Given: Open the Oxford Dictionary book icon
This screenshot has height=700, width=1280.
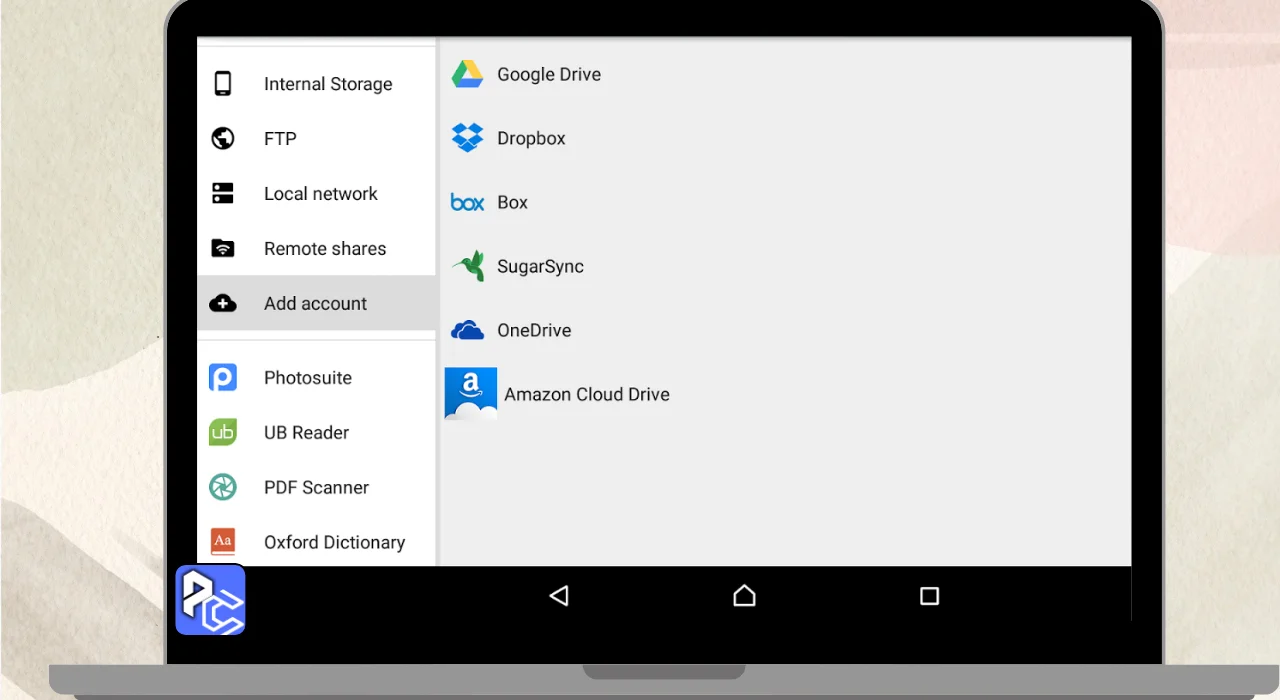Looking at the screenshot, I should coord(223,542).
